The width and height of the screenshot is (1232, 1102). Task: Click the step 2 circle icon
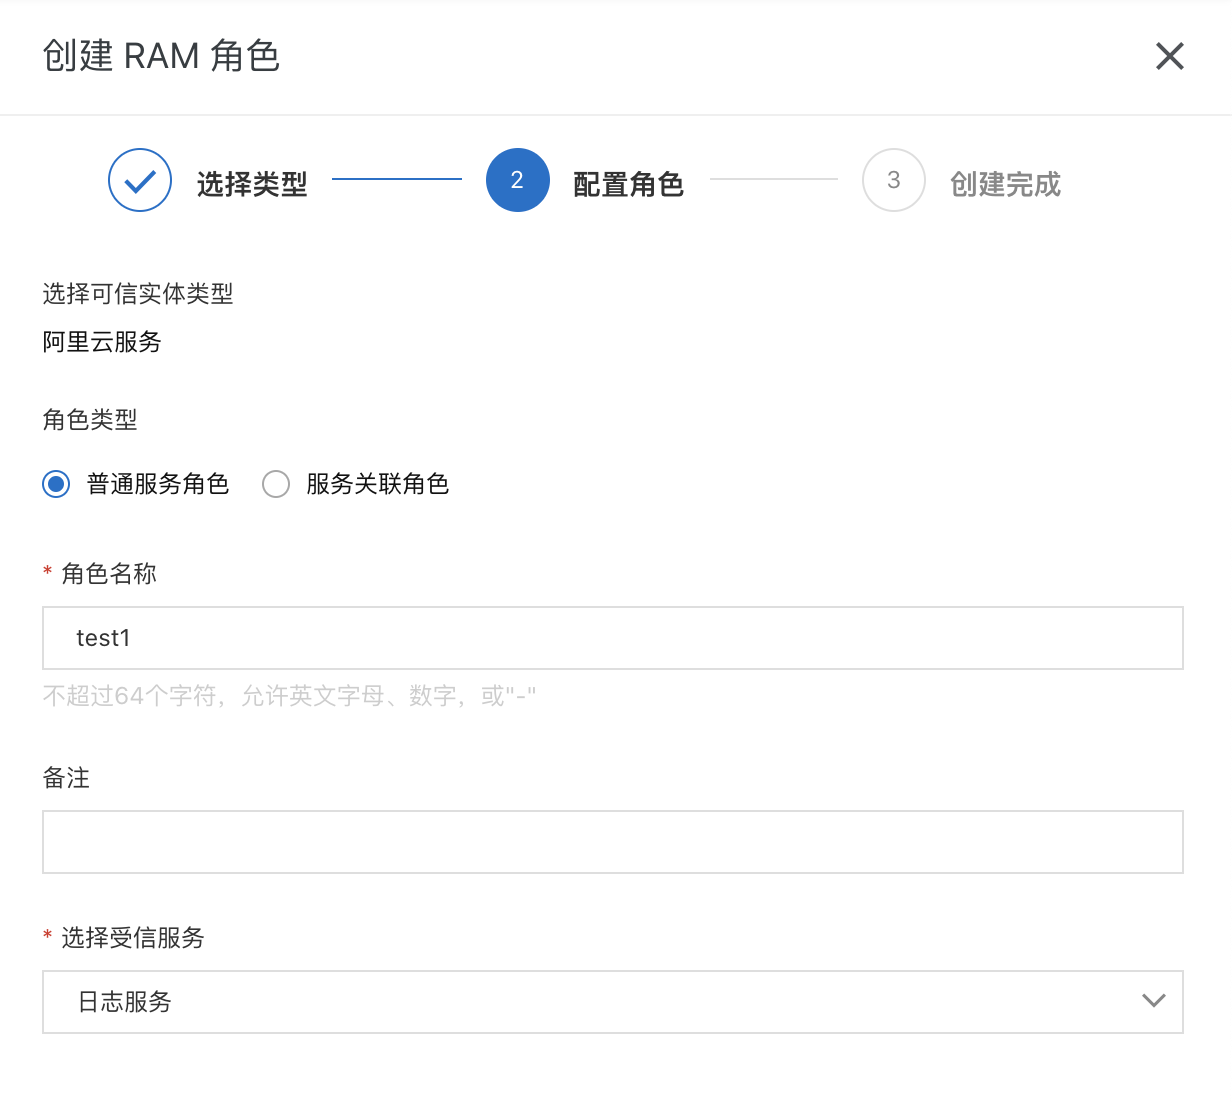click(517, 180)
